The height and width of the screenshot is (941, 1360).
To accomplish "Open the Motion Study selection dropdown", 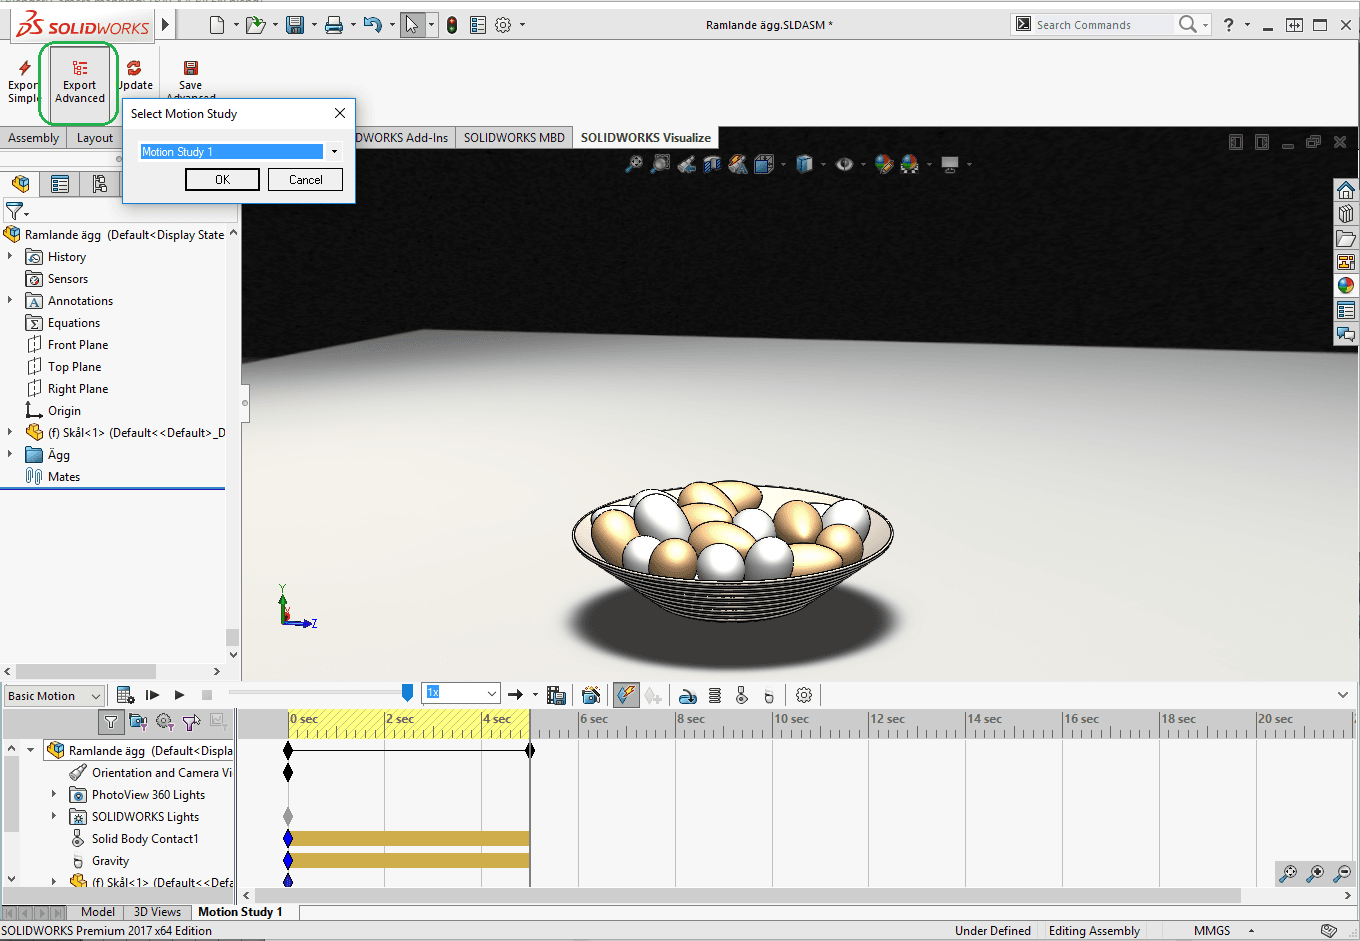I will (334, 152).
